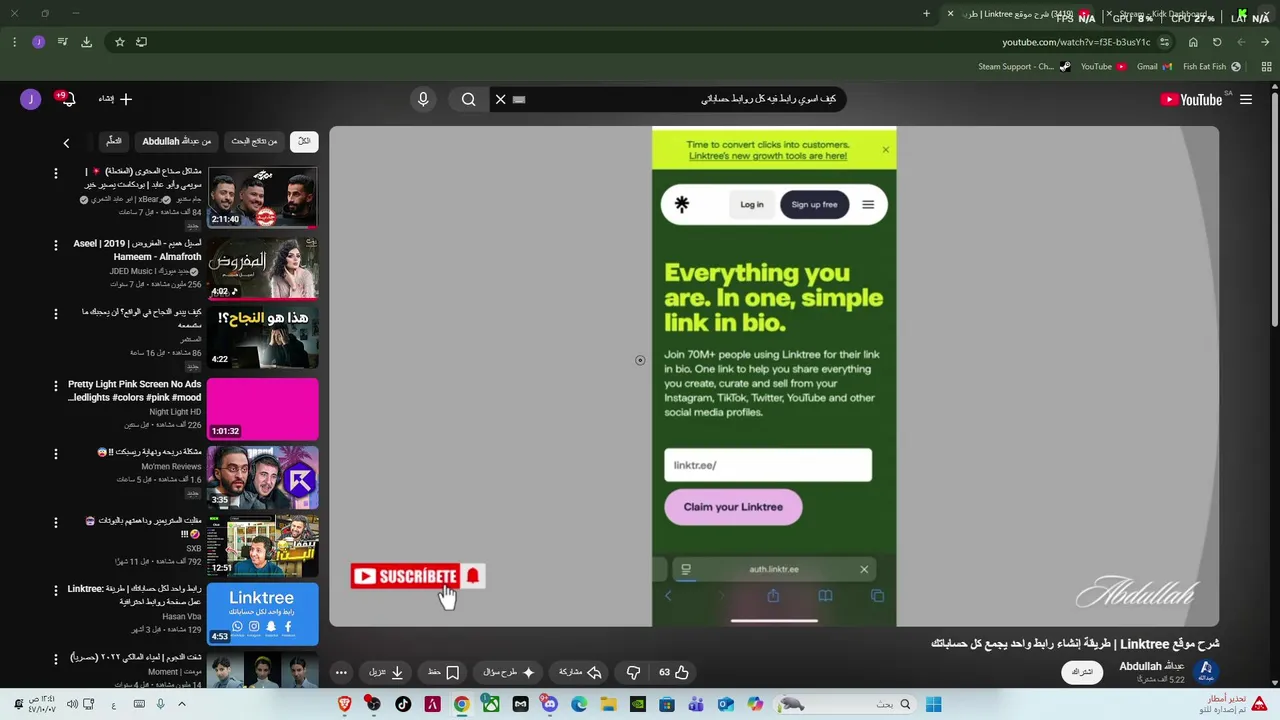Adjust volume from the system tray speaker
Viewport: 1280px width, 720px height.
point(72,704)
